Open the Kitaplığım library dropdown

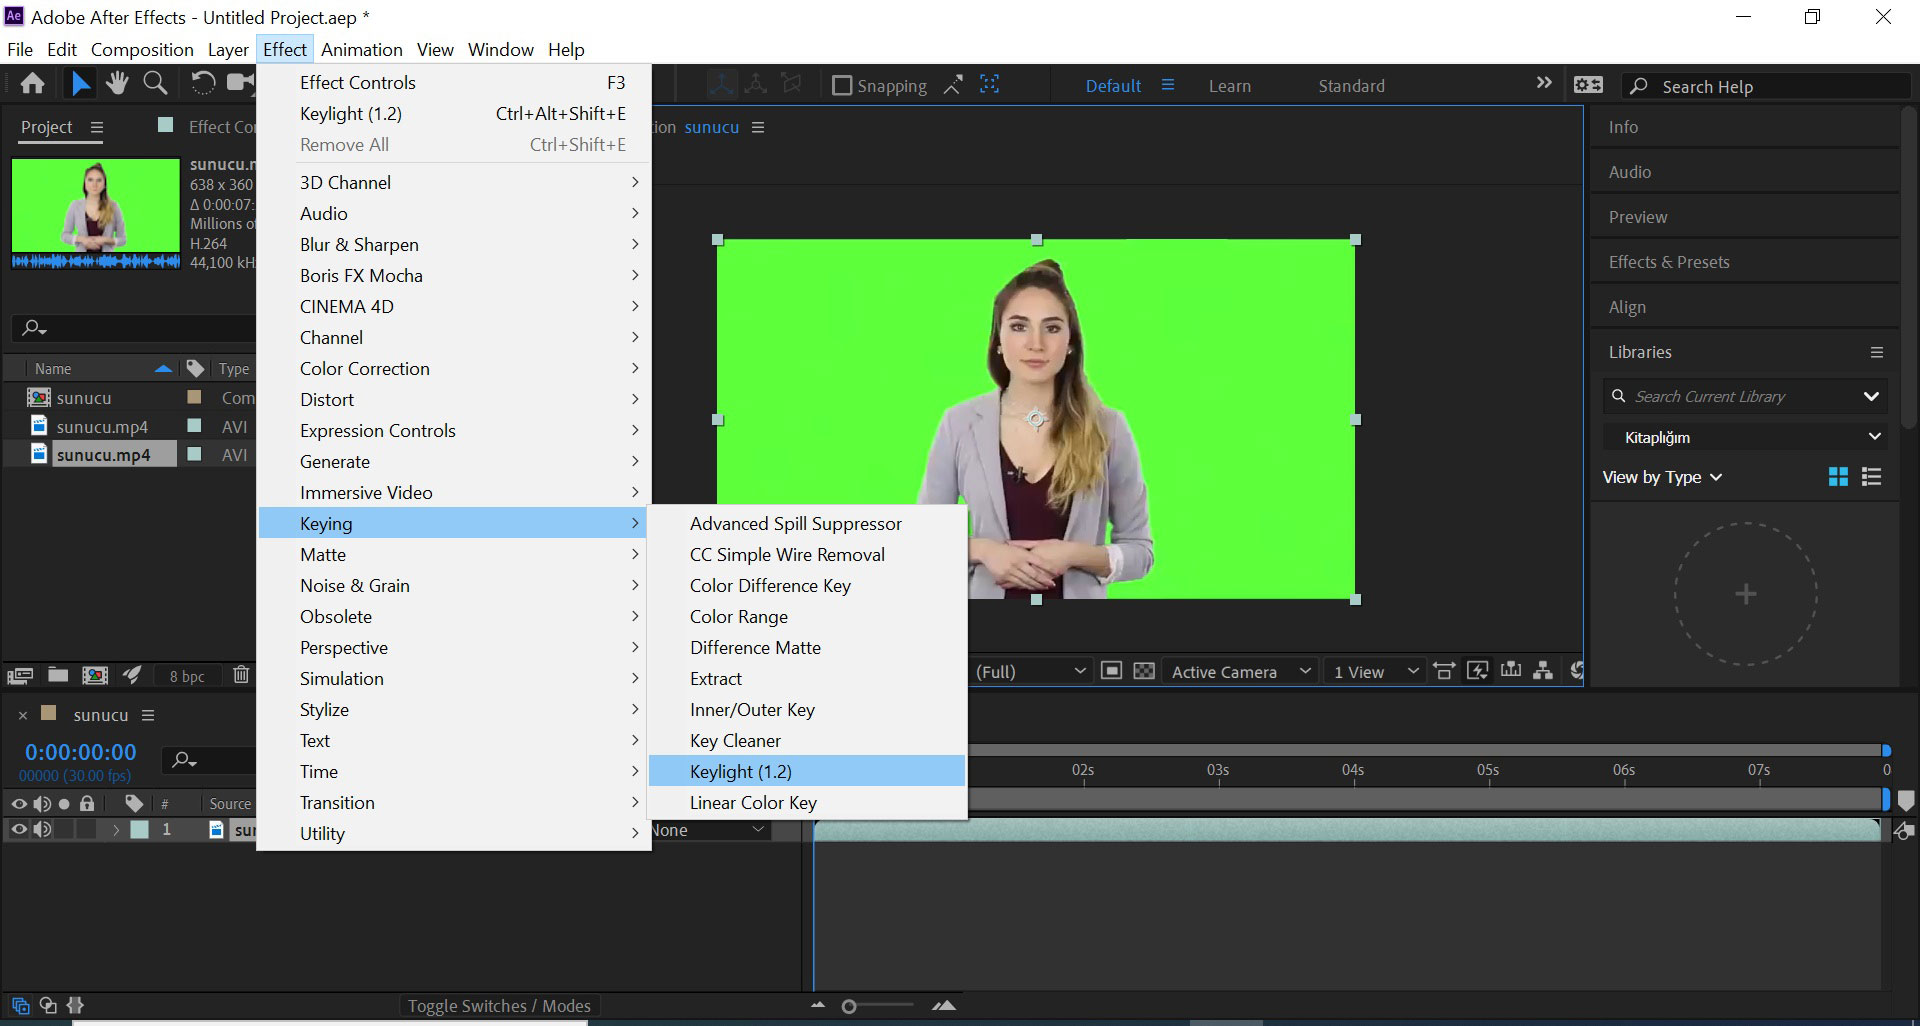pos(1745,437)
